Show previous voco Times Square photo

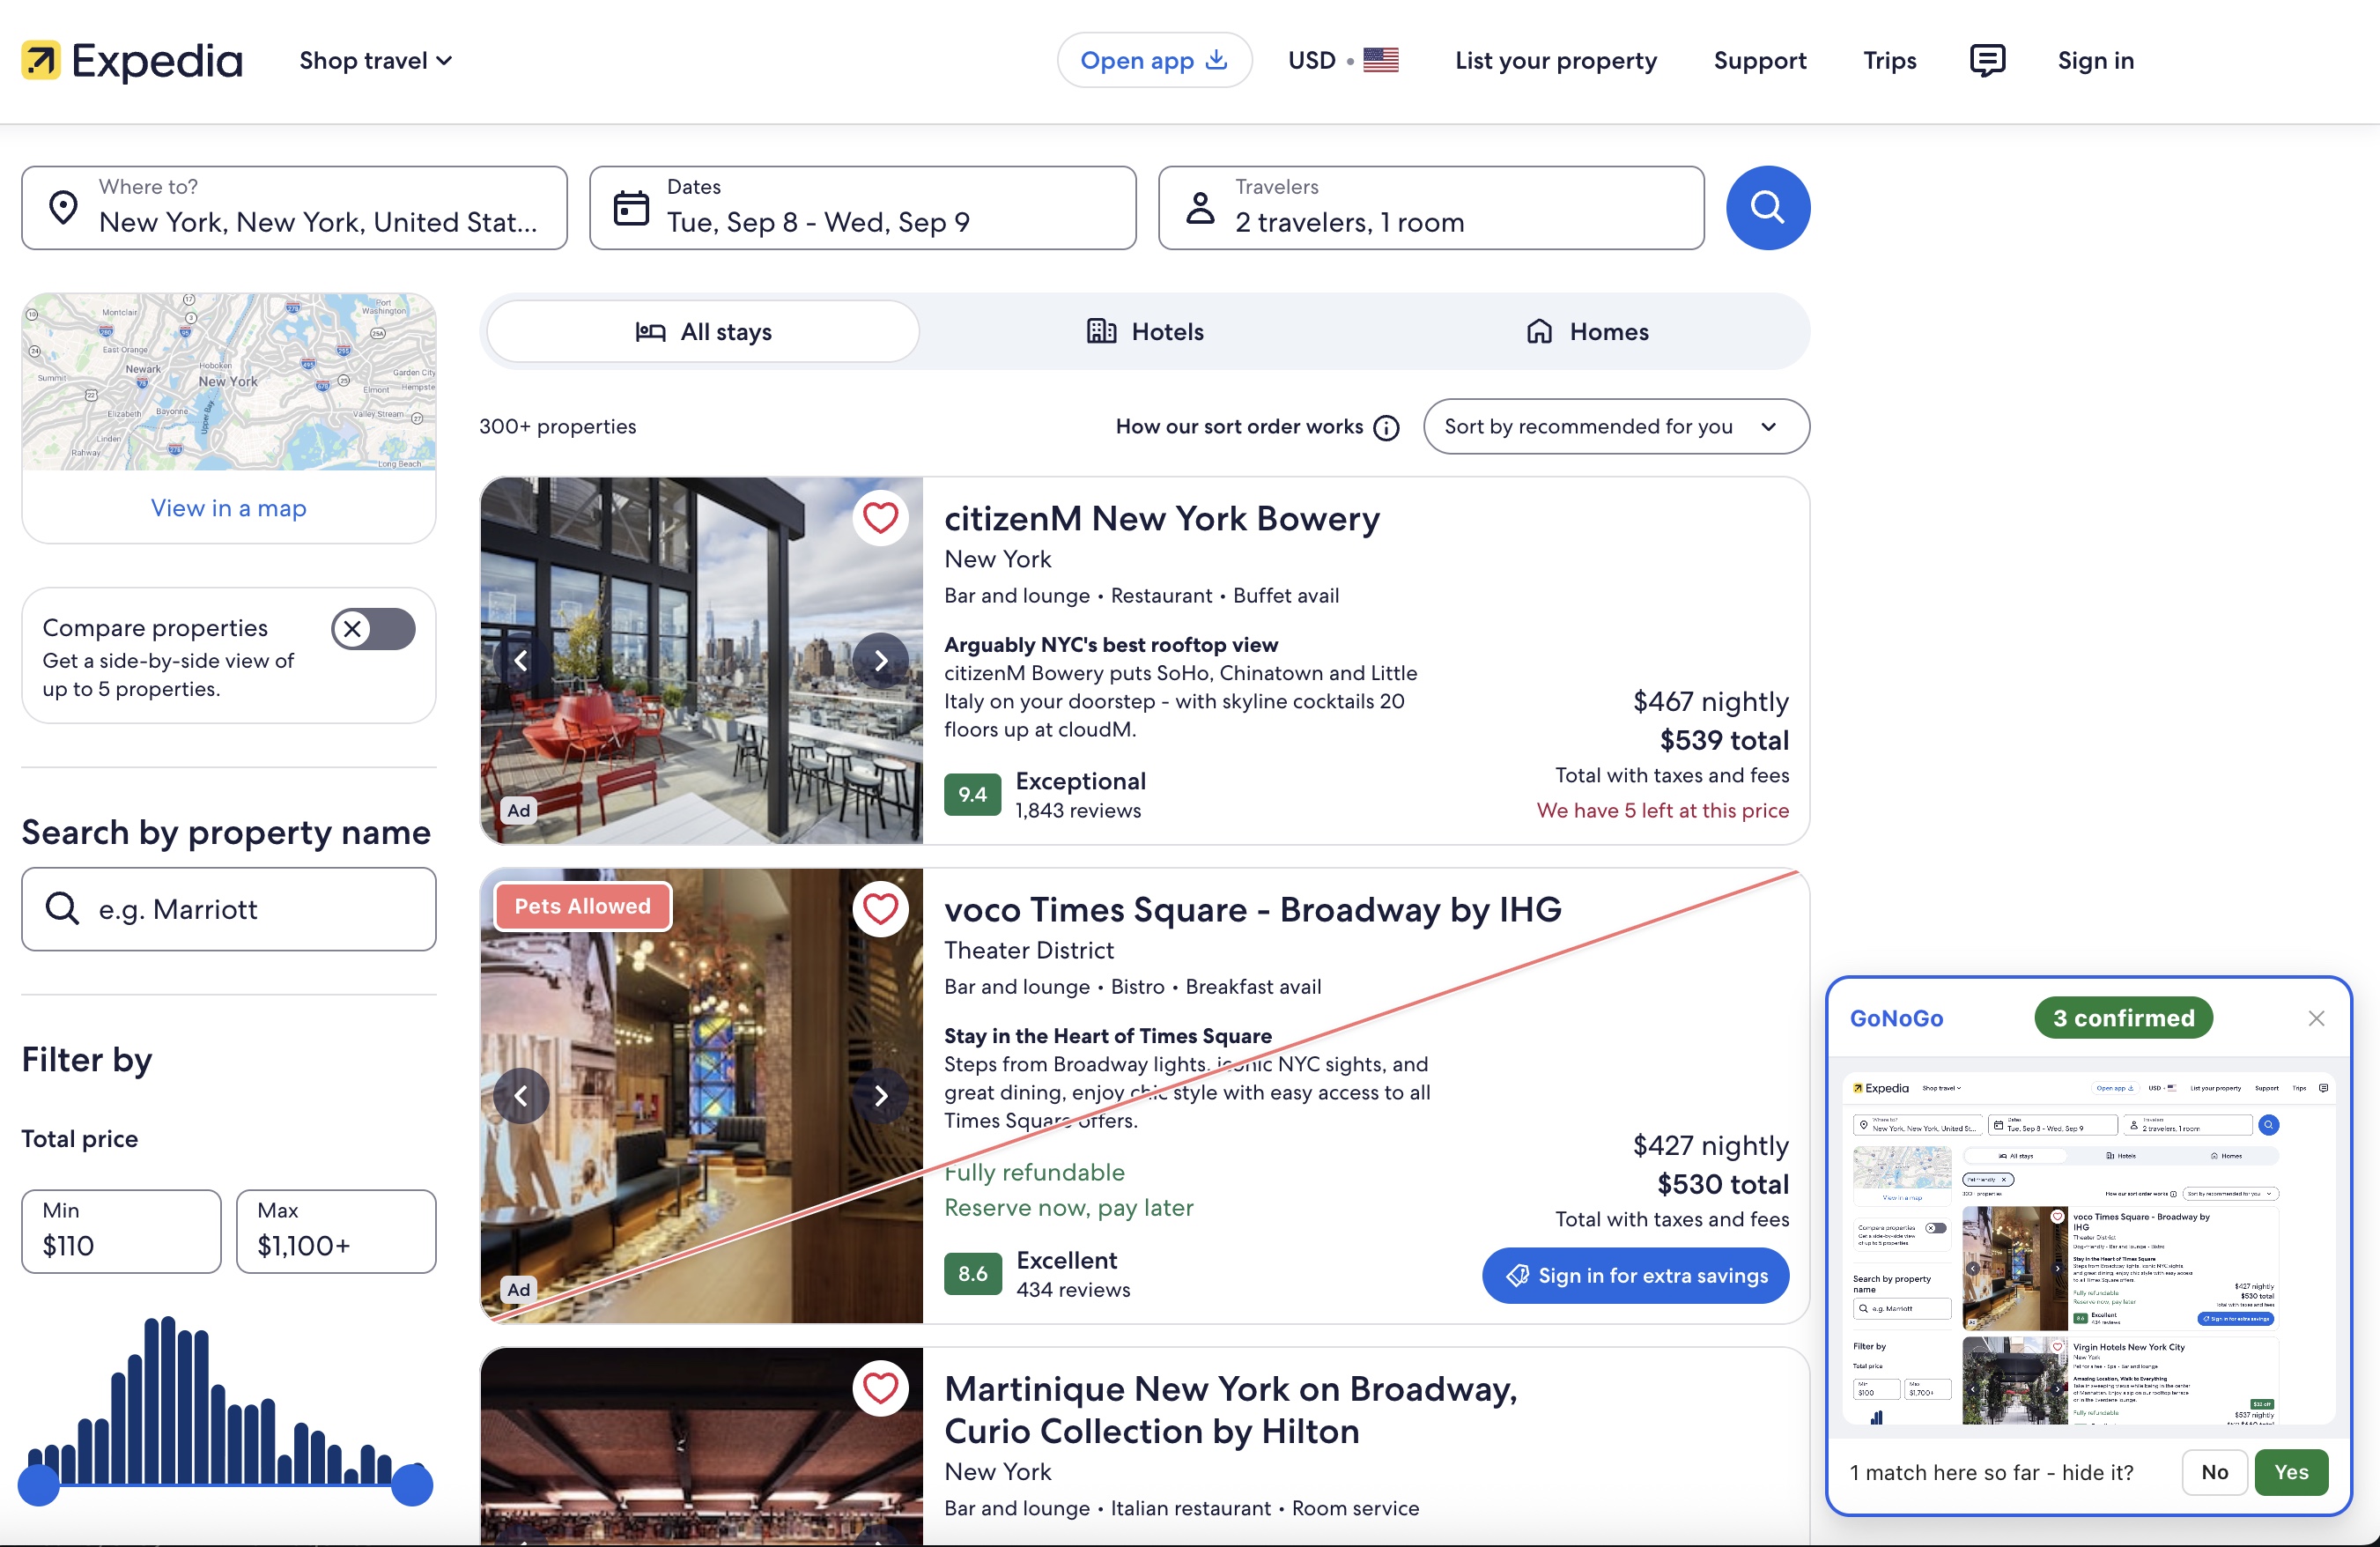521,1096
